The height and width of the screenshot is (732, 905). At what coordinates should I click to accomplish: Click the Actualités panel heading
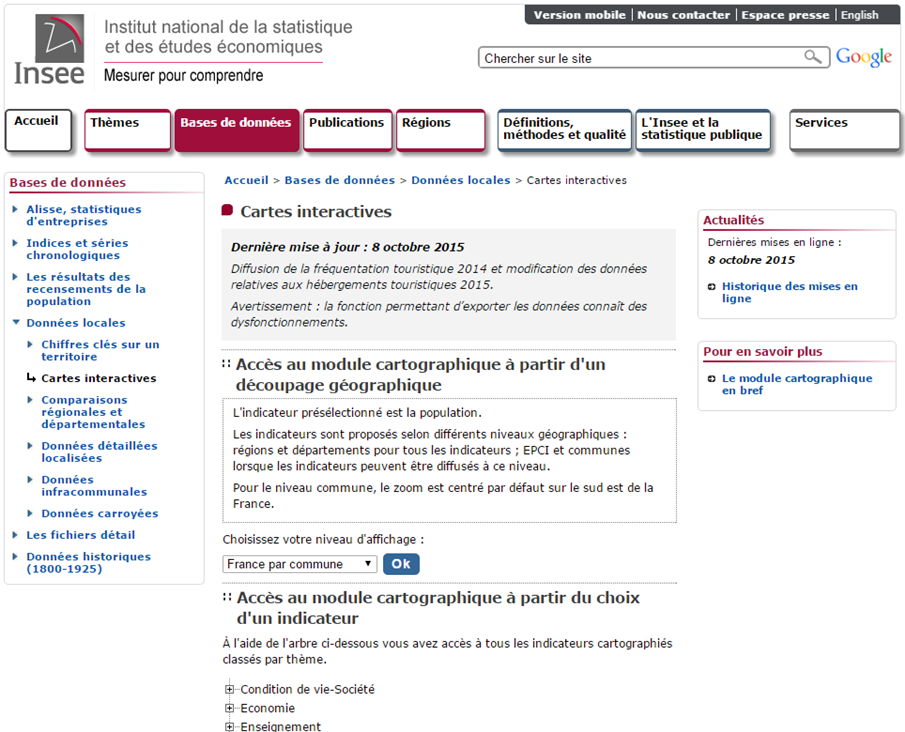tap(733, 220)
